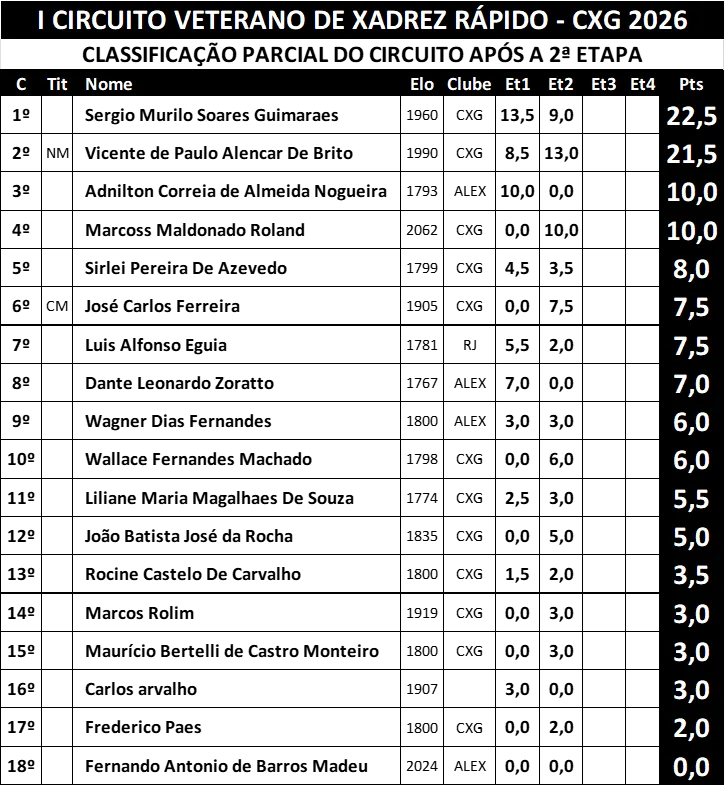This screenshot has height=786, width=725.
Task: Click the Et3 column header
Action: (x=604, y=85)
